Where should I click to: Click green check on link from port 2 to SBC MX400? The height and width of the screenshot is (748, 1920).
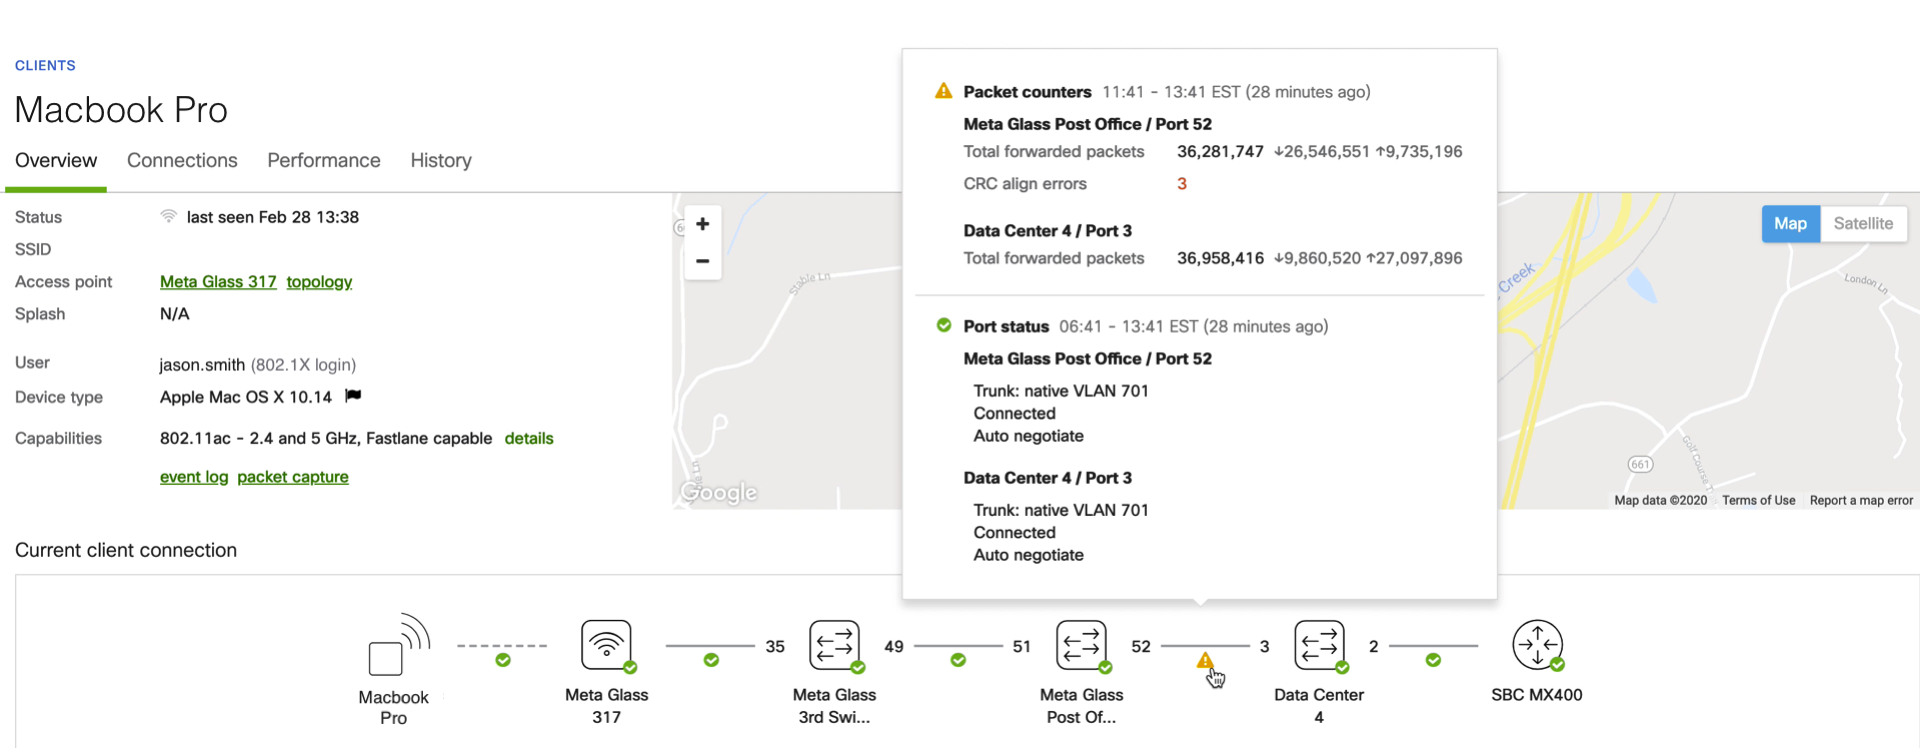coord(1433,660)
